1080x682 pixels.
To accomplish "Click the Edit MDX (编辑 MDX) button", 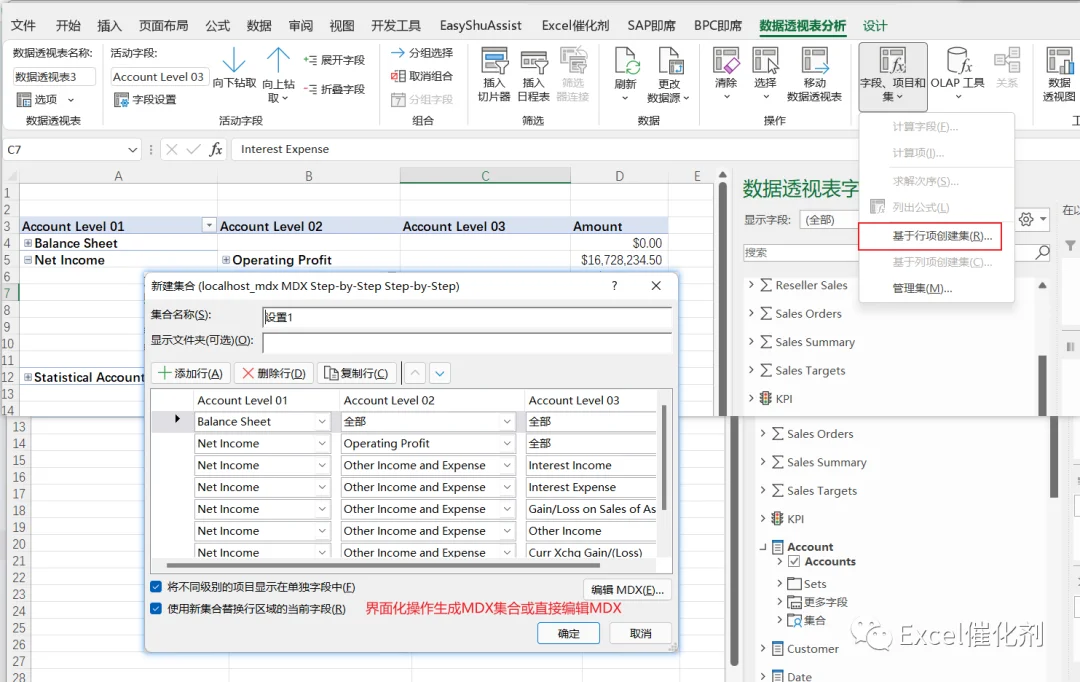I will [x=627, y=590].
